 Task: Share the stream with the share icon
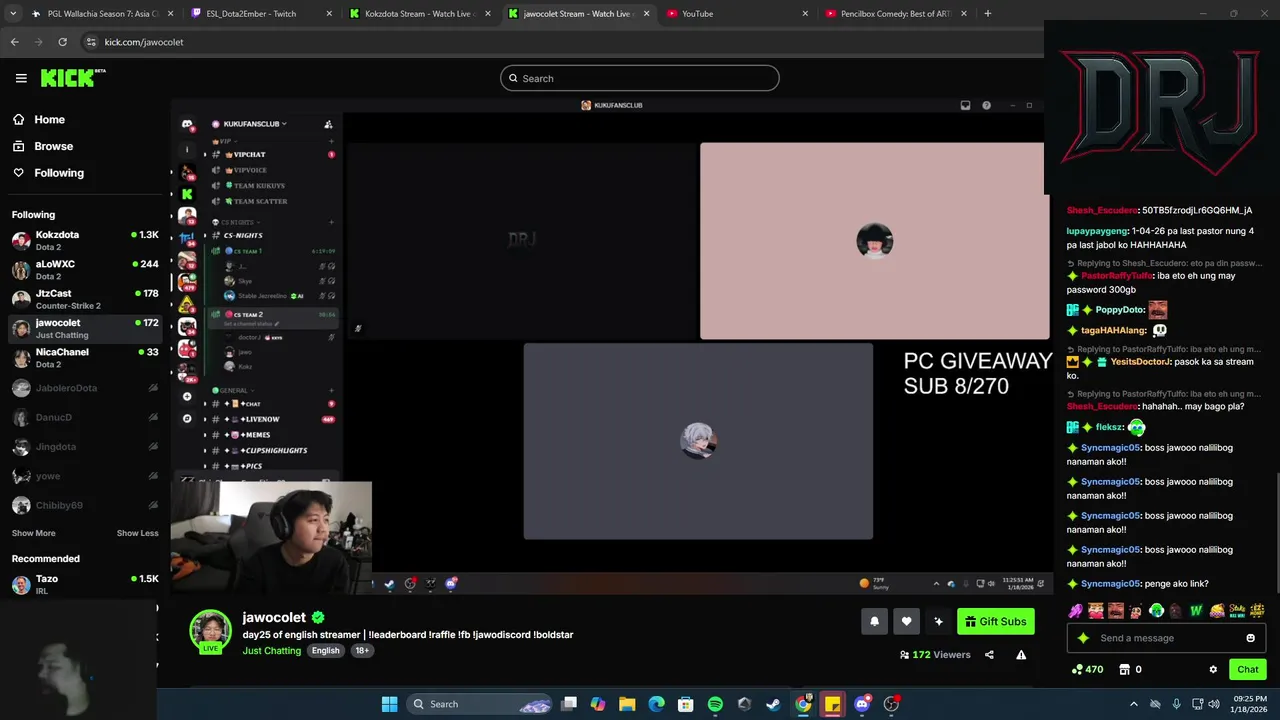(989, 655)
